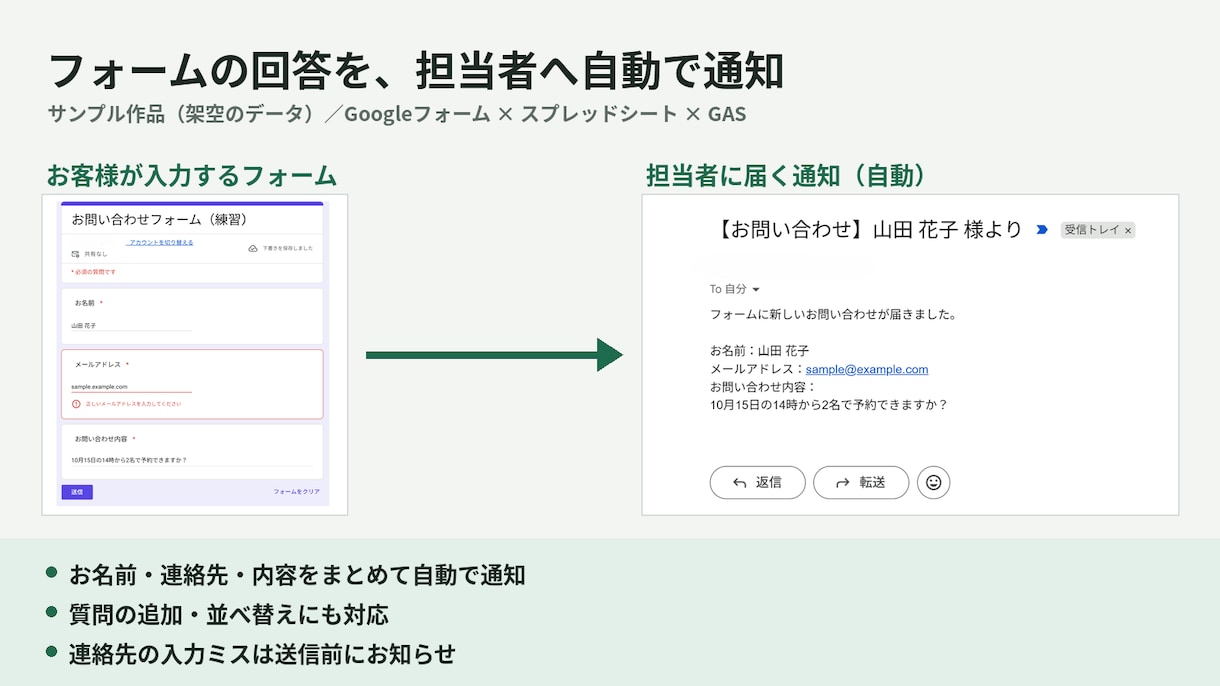Click the blue importance marker beside the email subject
The width and height of the screenshot is (1220, 686).
pos(1042,230)
